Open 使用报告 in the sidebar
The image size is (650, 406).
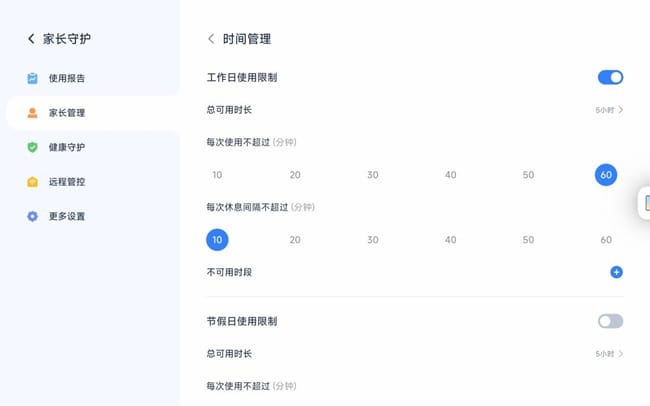(67, 78)
